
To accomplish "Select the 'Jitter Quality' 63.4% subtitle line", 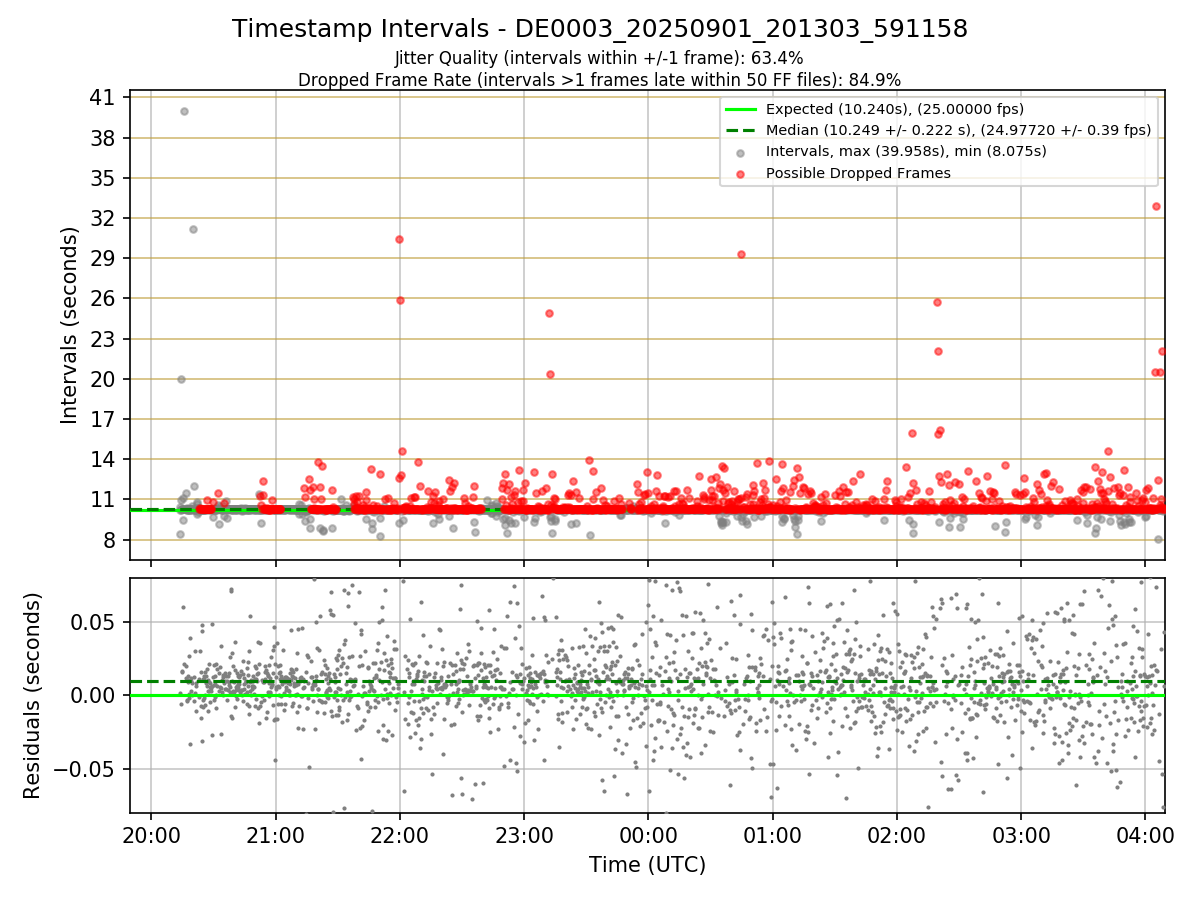I will (x=599, y=58).
